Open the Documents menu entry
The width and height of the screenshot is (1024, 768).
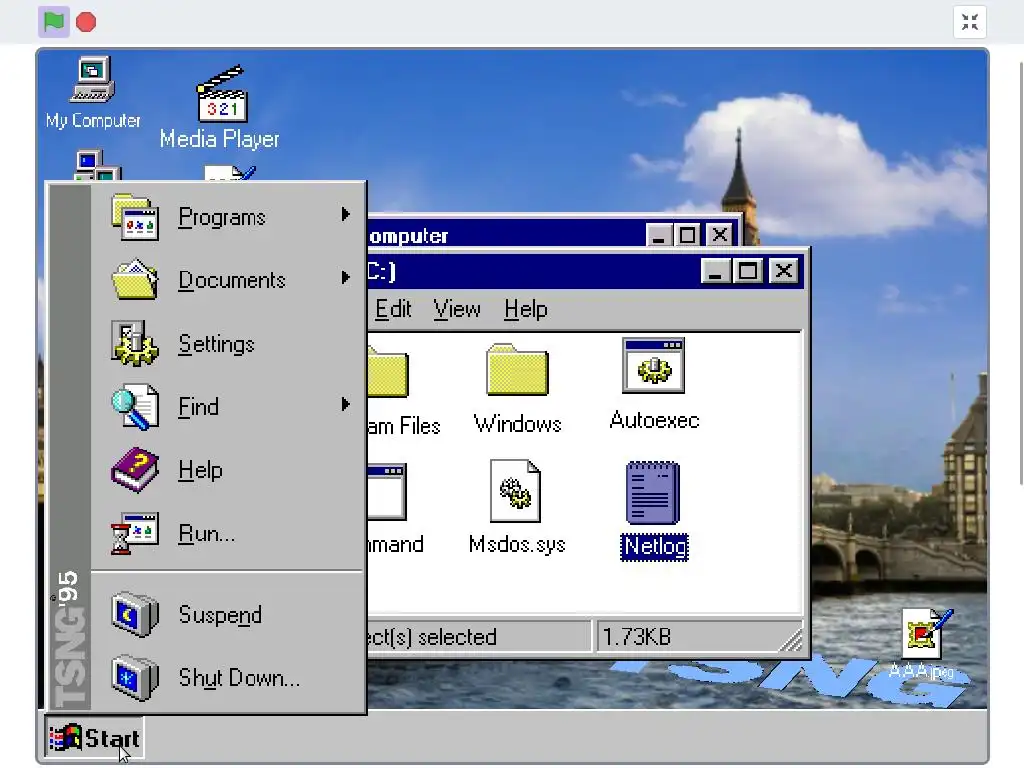(x=229, y=280)
